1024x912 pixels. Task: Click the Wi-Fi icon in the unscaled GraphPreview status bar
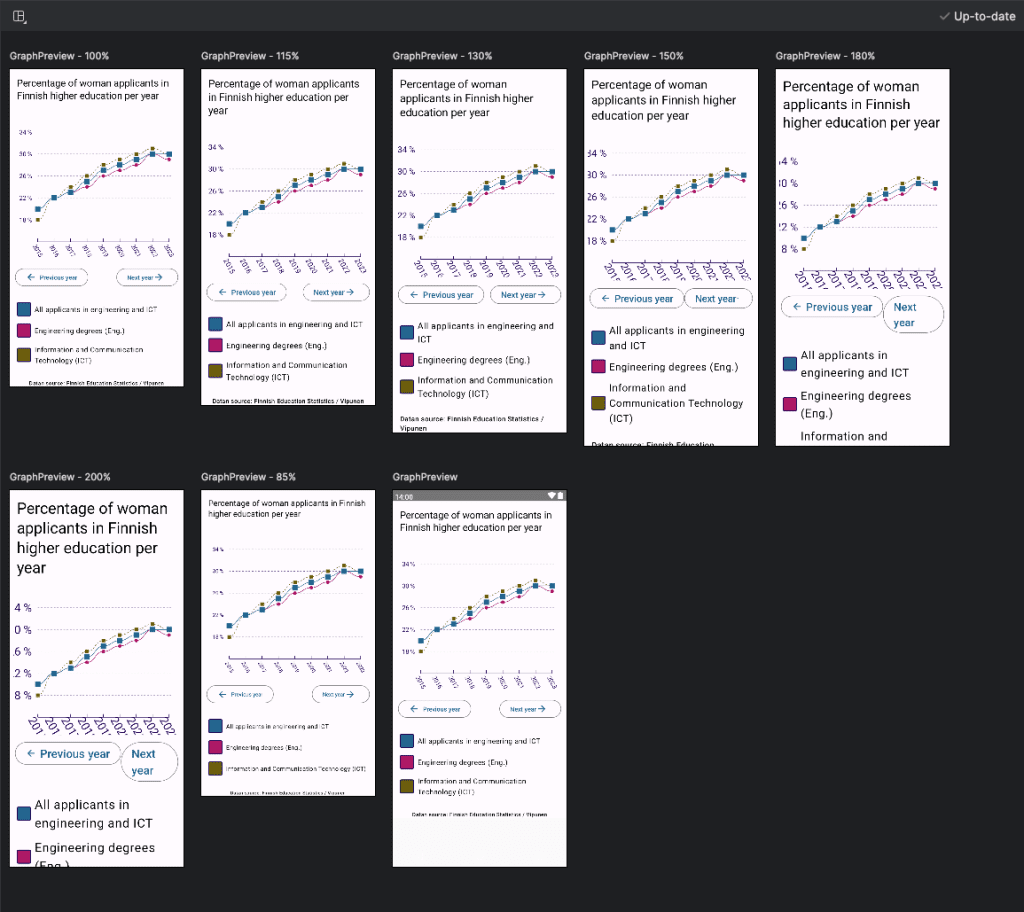(551, 496)
